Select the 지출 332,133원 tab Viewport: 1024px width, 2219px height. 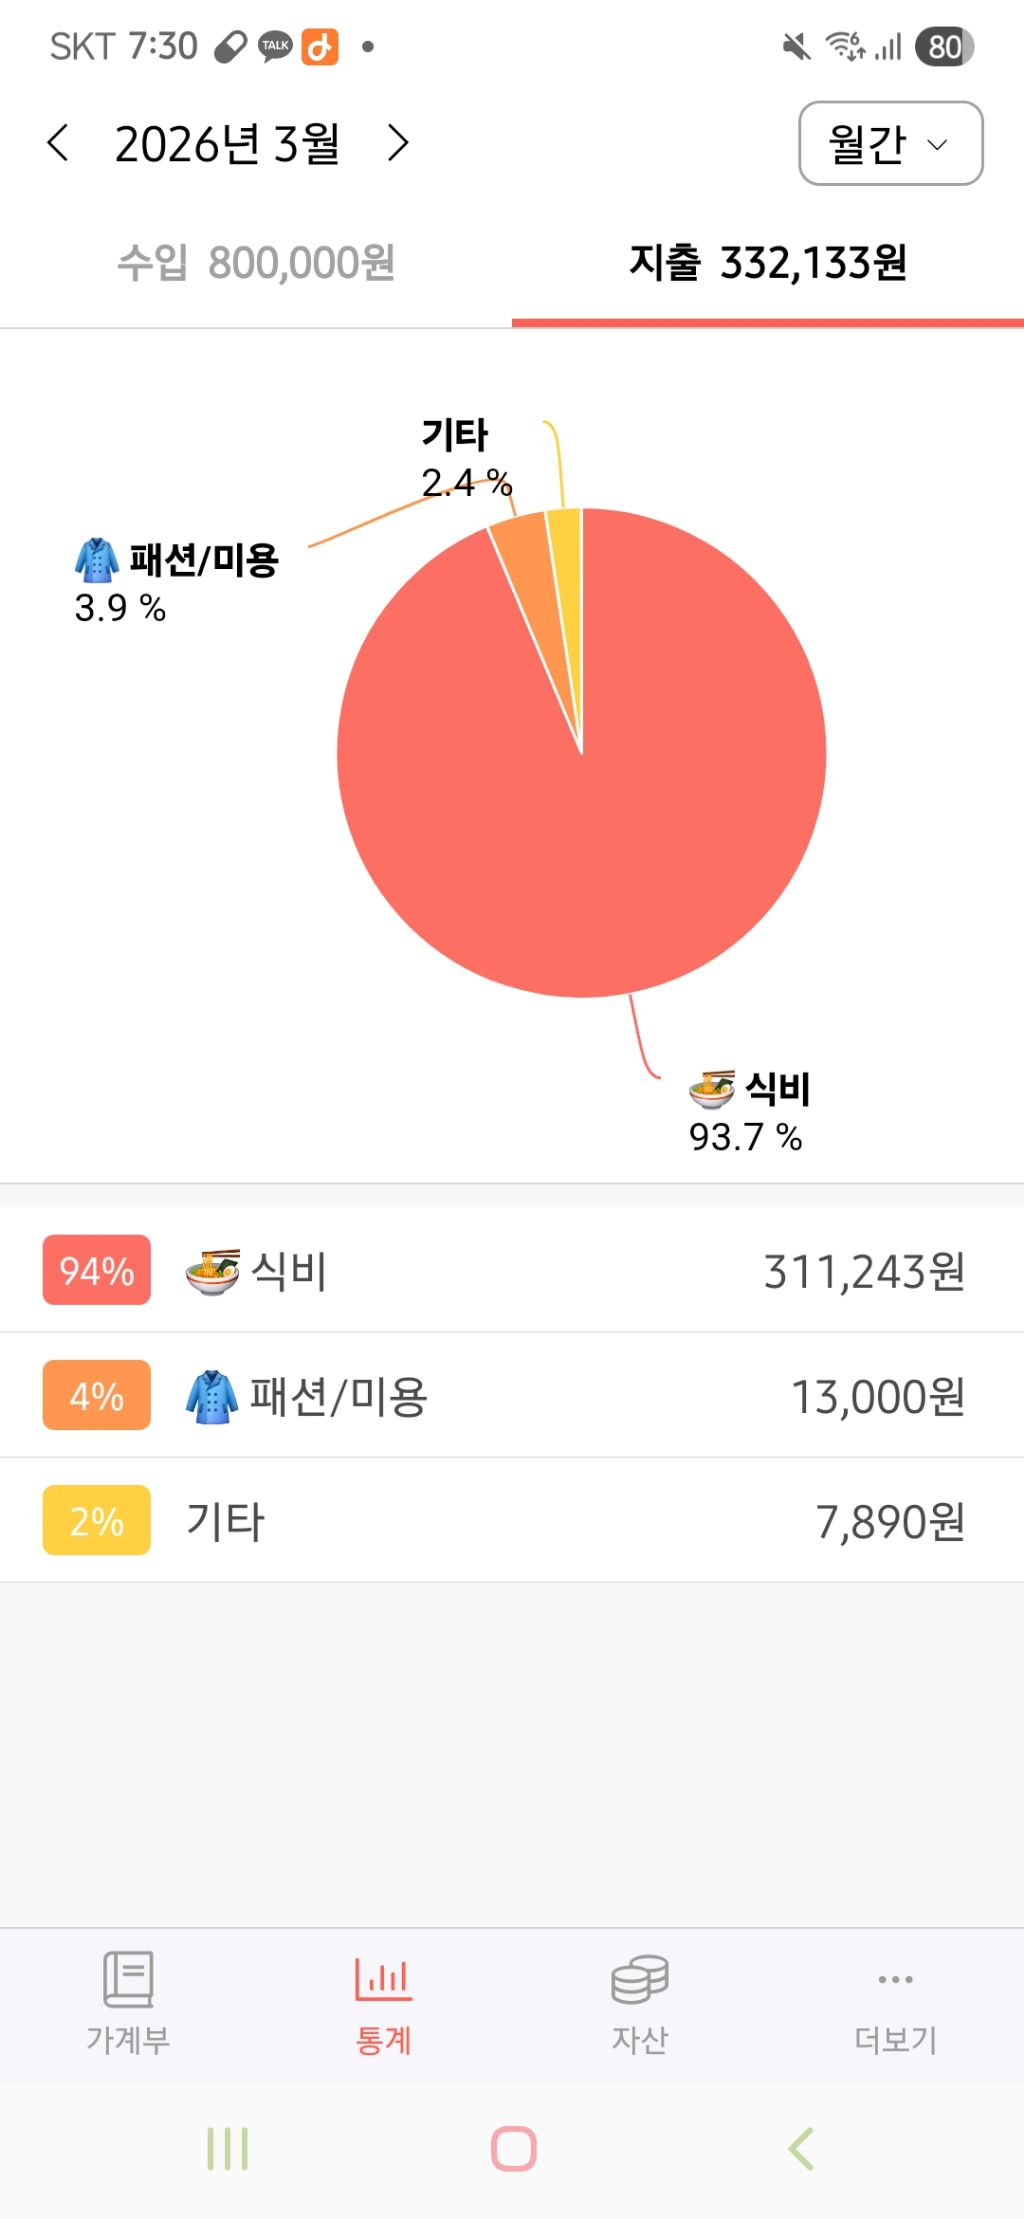tap(768, 263)
